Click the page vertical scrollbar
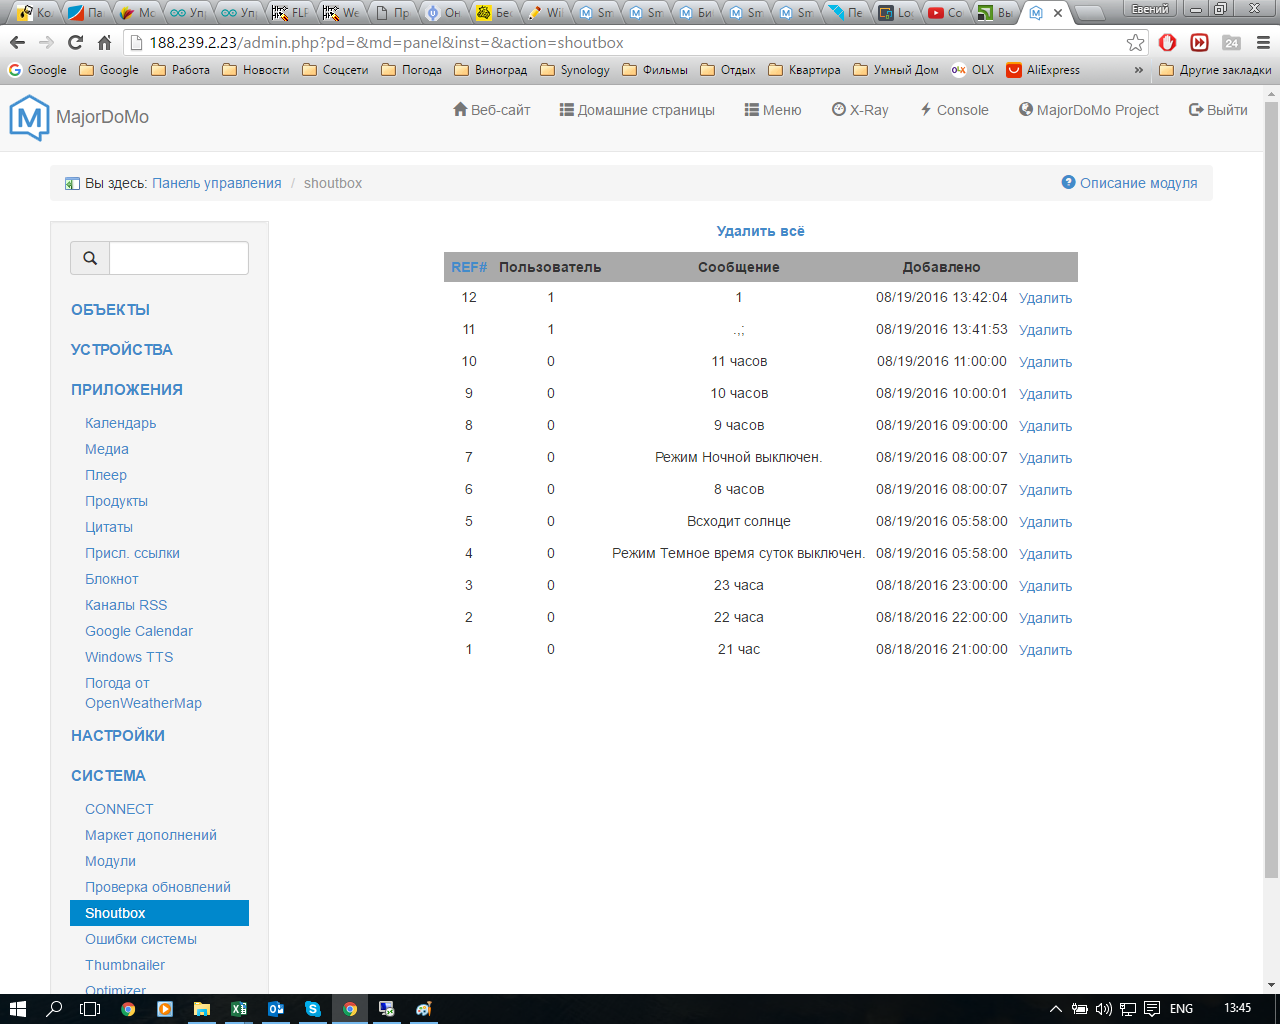This screenshot has width=1280, height=1024. tap(1271, 490)
